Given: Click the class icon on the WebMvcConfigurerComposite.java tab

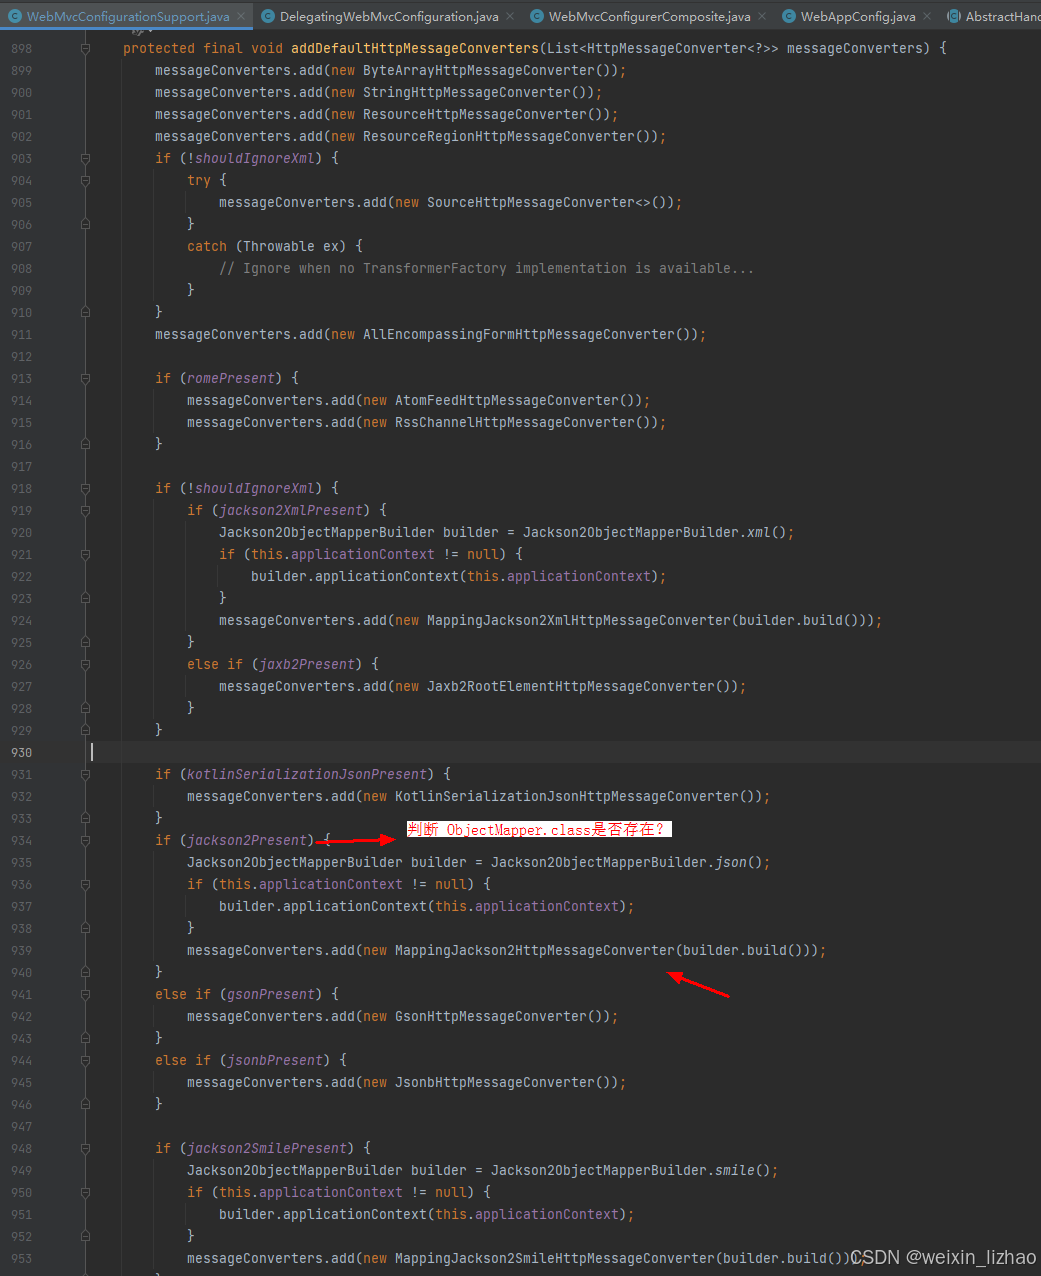Looking at the screenshot, I should 537,16.
